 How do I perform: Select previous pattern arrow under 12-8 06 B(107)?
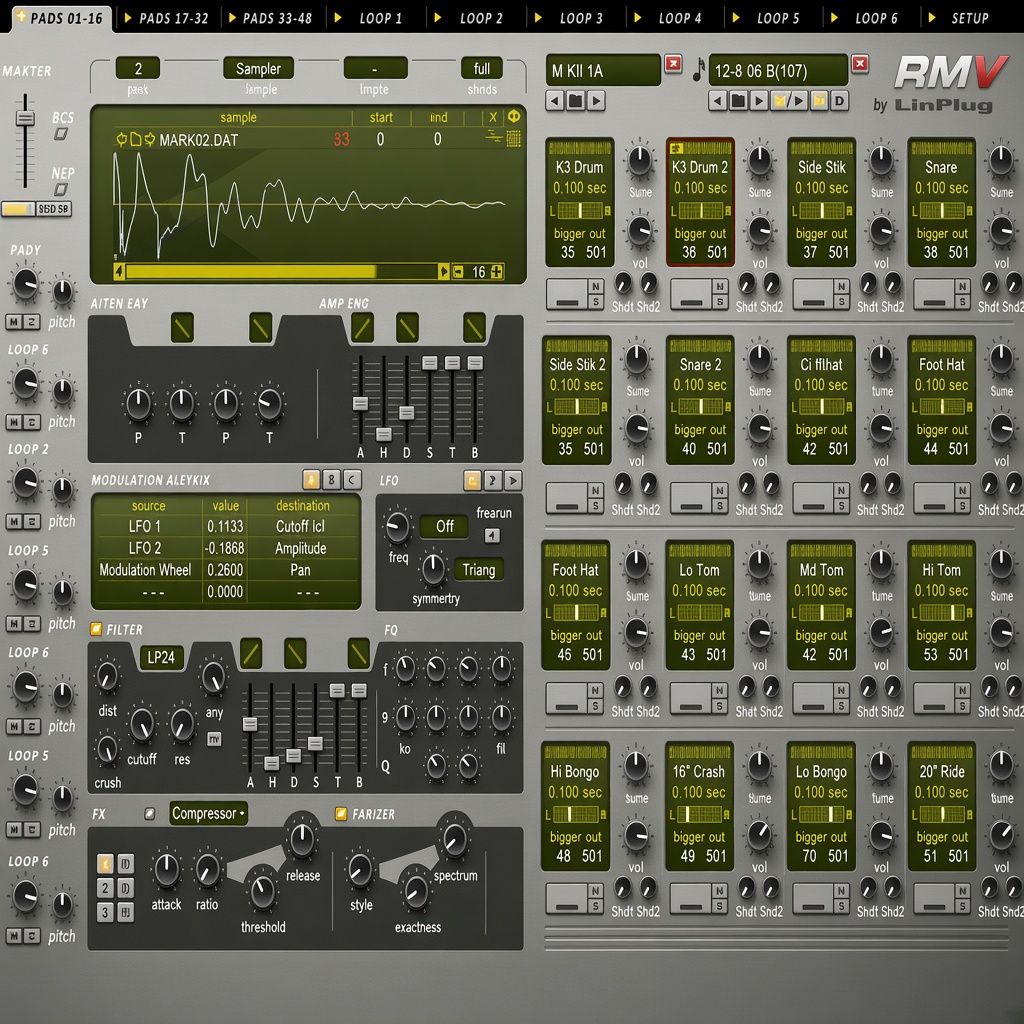tap(718, 101)
